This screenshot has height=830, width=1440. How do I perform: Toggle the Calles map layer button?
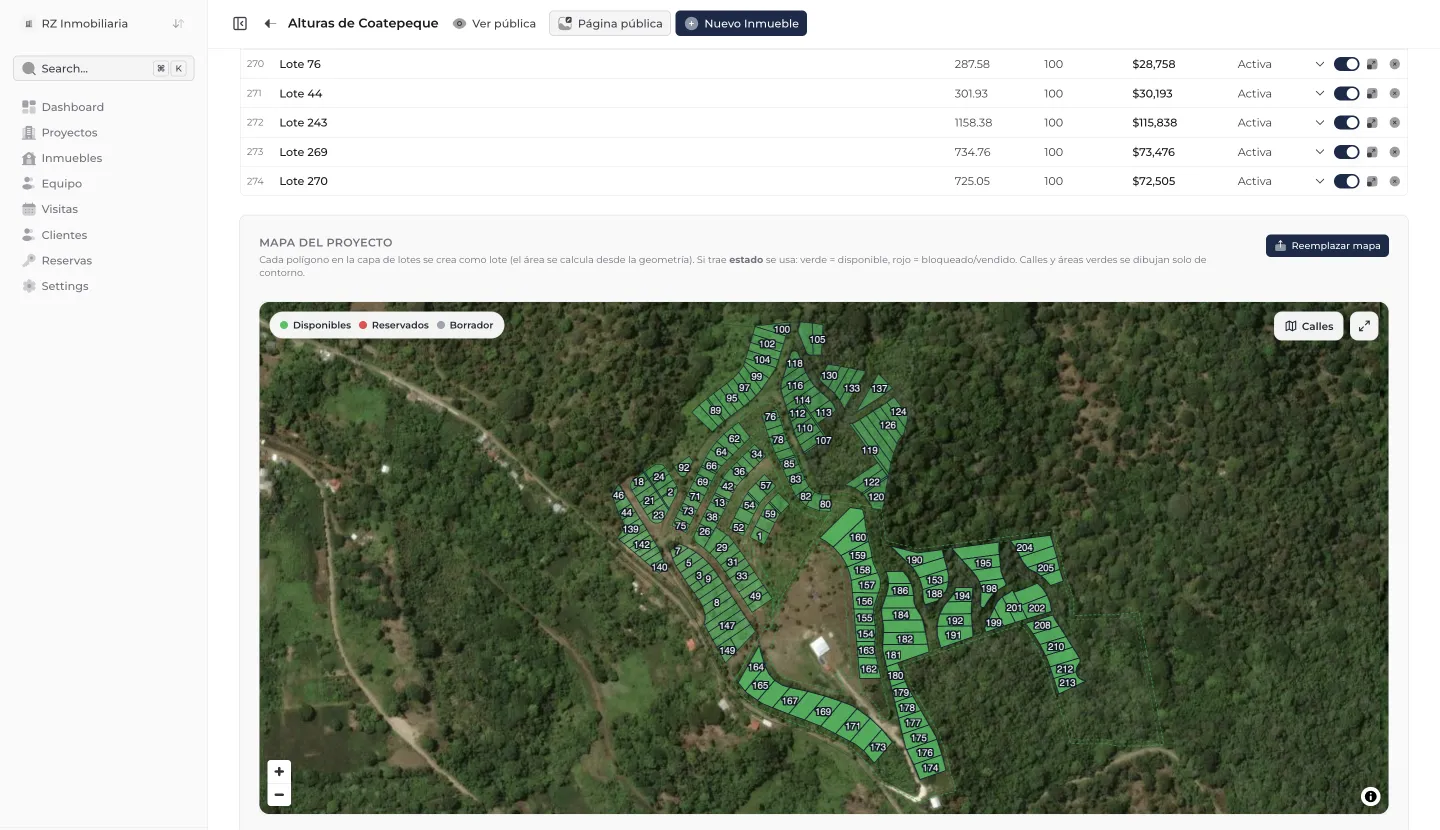[x=1308, y=326]
